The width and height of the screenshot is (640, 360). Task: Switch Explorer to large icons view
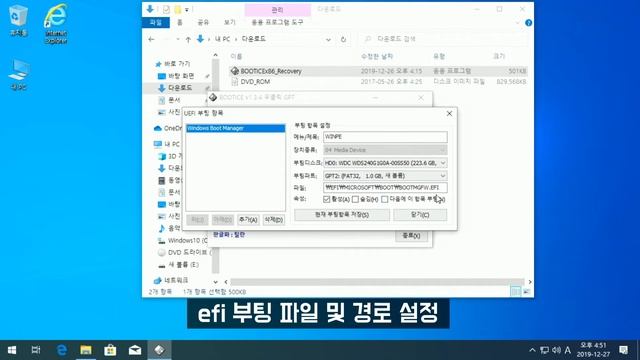(526, 291)
